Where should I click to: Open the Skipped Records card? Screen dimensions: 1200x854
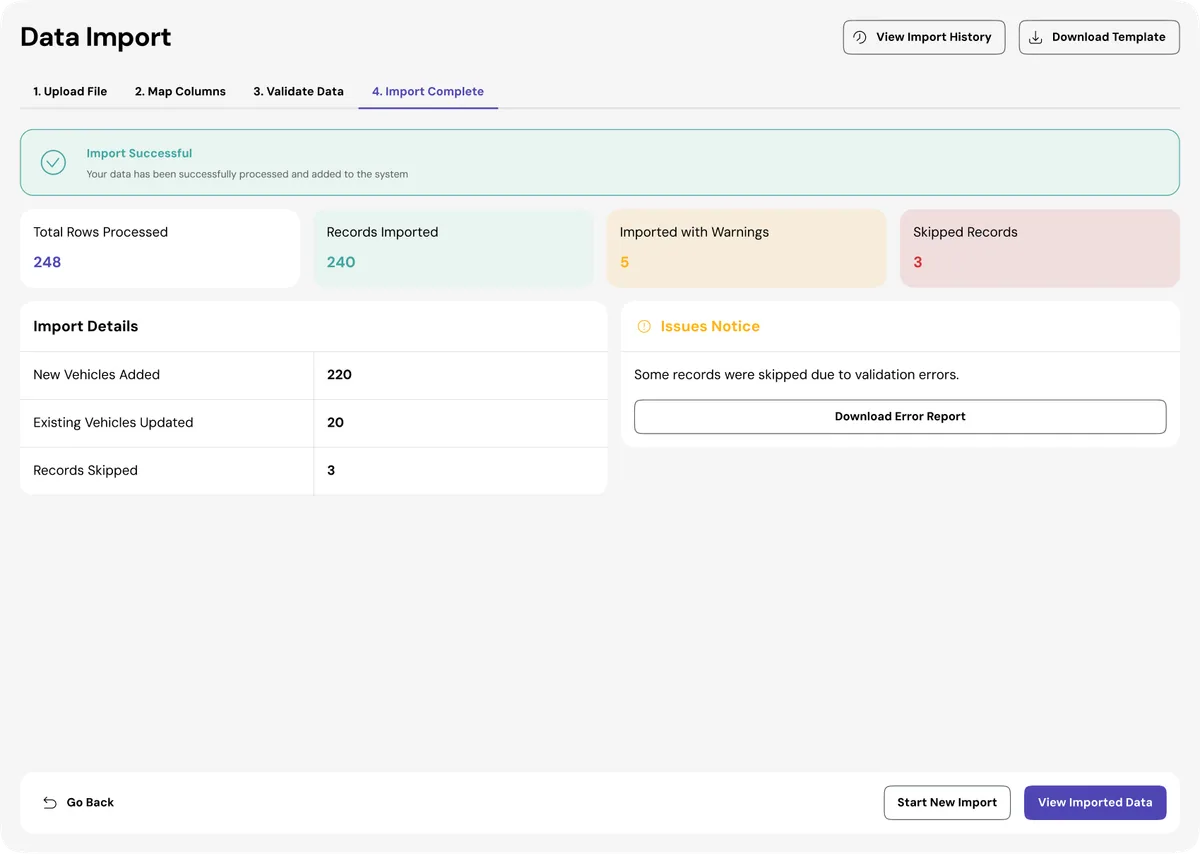1039,248
